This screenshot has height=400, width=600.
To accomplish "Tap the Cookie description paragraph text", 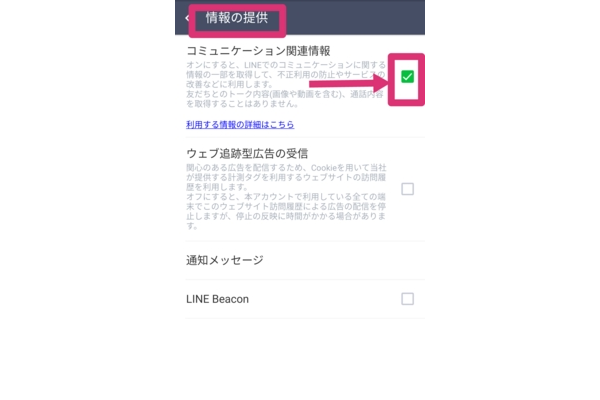I will pyautogui.click(x=286, y=177).
